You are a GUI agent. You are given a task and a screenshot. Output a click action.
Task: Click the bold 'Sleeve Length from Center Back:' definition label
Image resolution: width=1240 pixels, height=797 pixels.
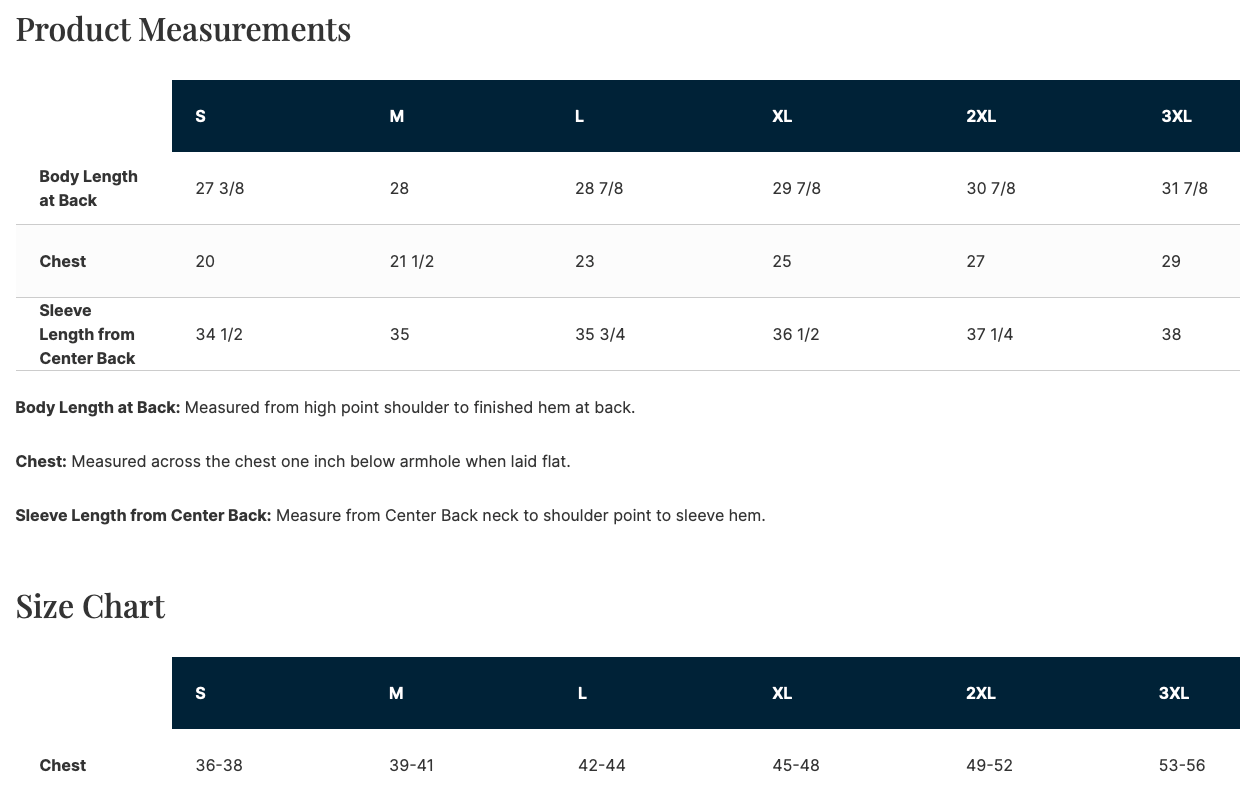tap(143, 516)
